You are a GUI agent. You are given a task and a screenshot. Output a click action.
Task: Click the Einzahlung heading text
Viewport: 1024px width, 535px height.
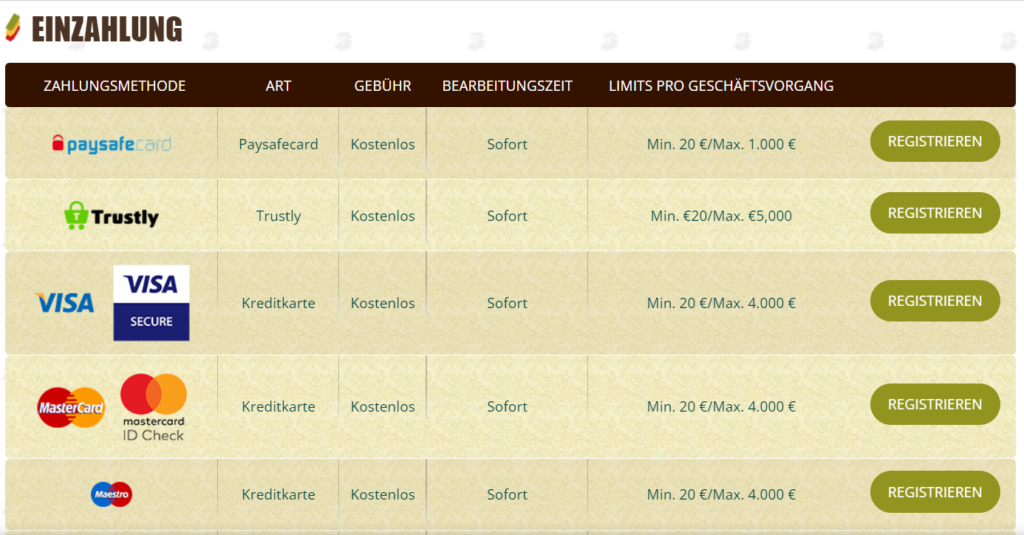107,29
